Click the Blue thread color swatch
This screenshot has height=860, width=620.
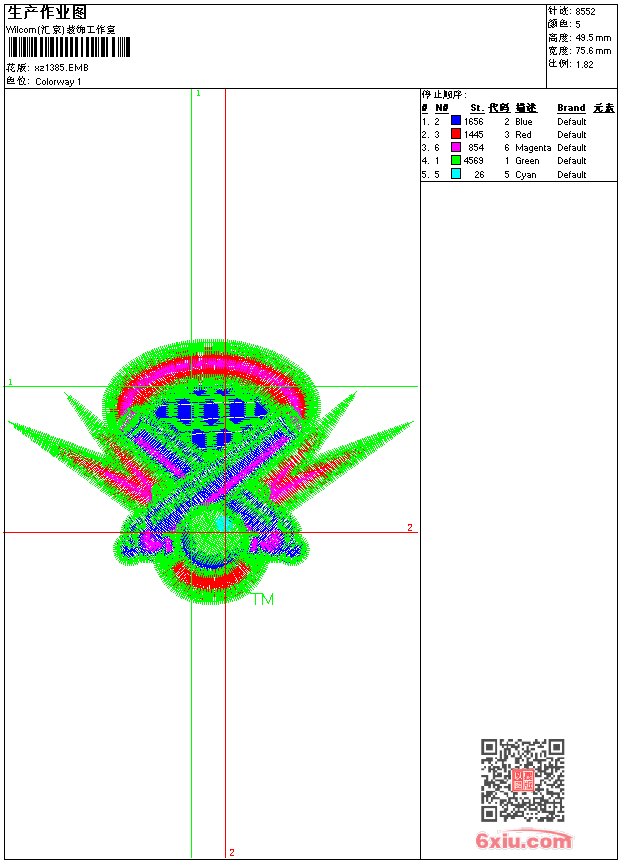point(455,121)
